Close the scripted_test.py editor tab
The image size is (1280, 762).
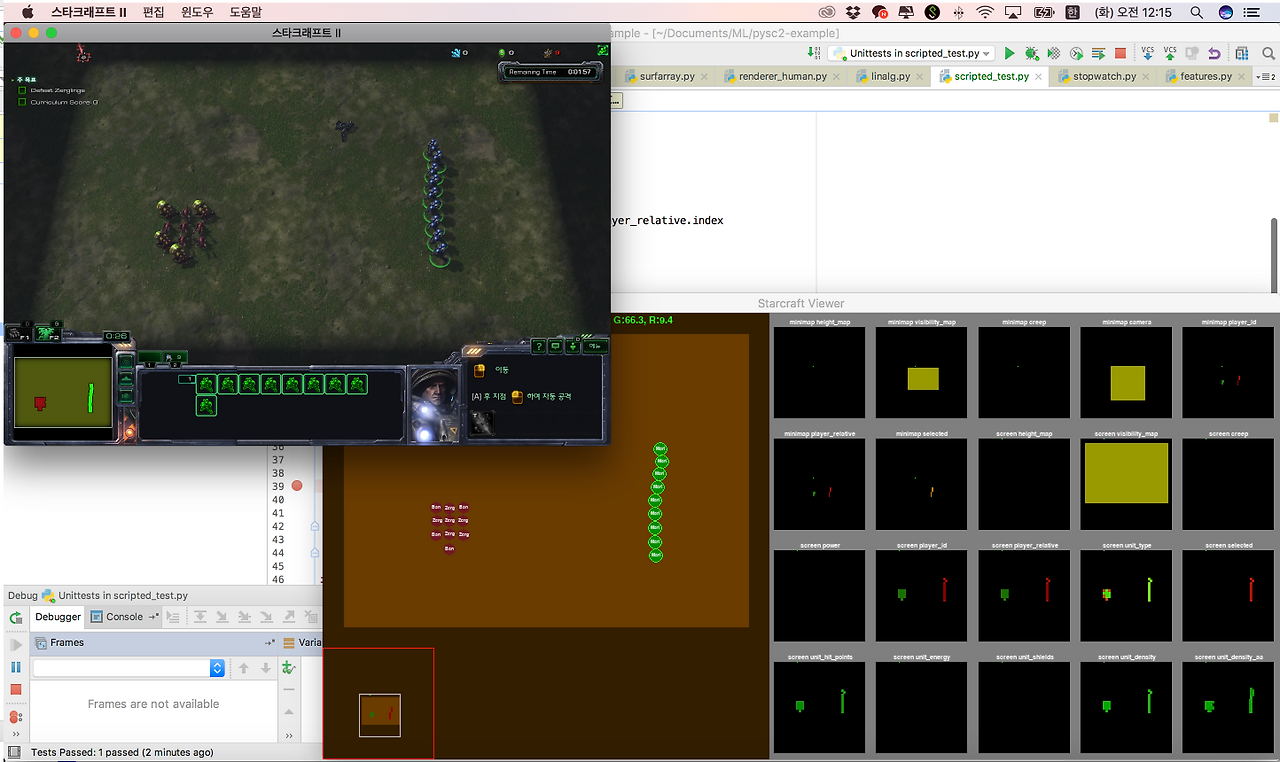click(1040, 77)
